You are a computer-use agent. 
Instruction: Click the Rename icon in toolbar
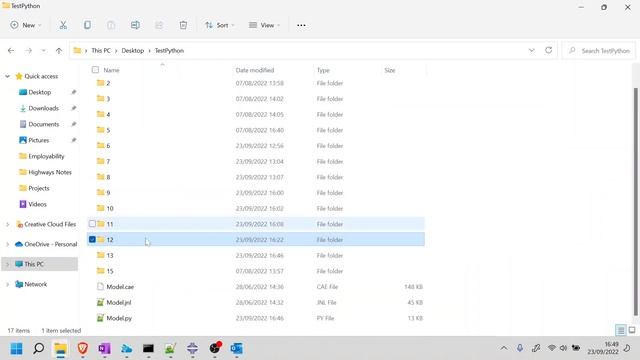tap(135, 25)
